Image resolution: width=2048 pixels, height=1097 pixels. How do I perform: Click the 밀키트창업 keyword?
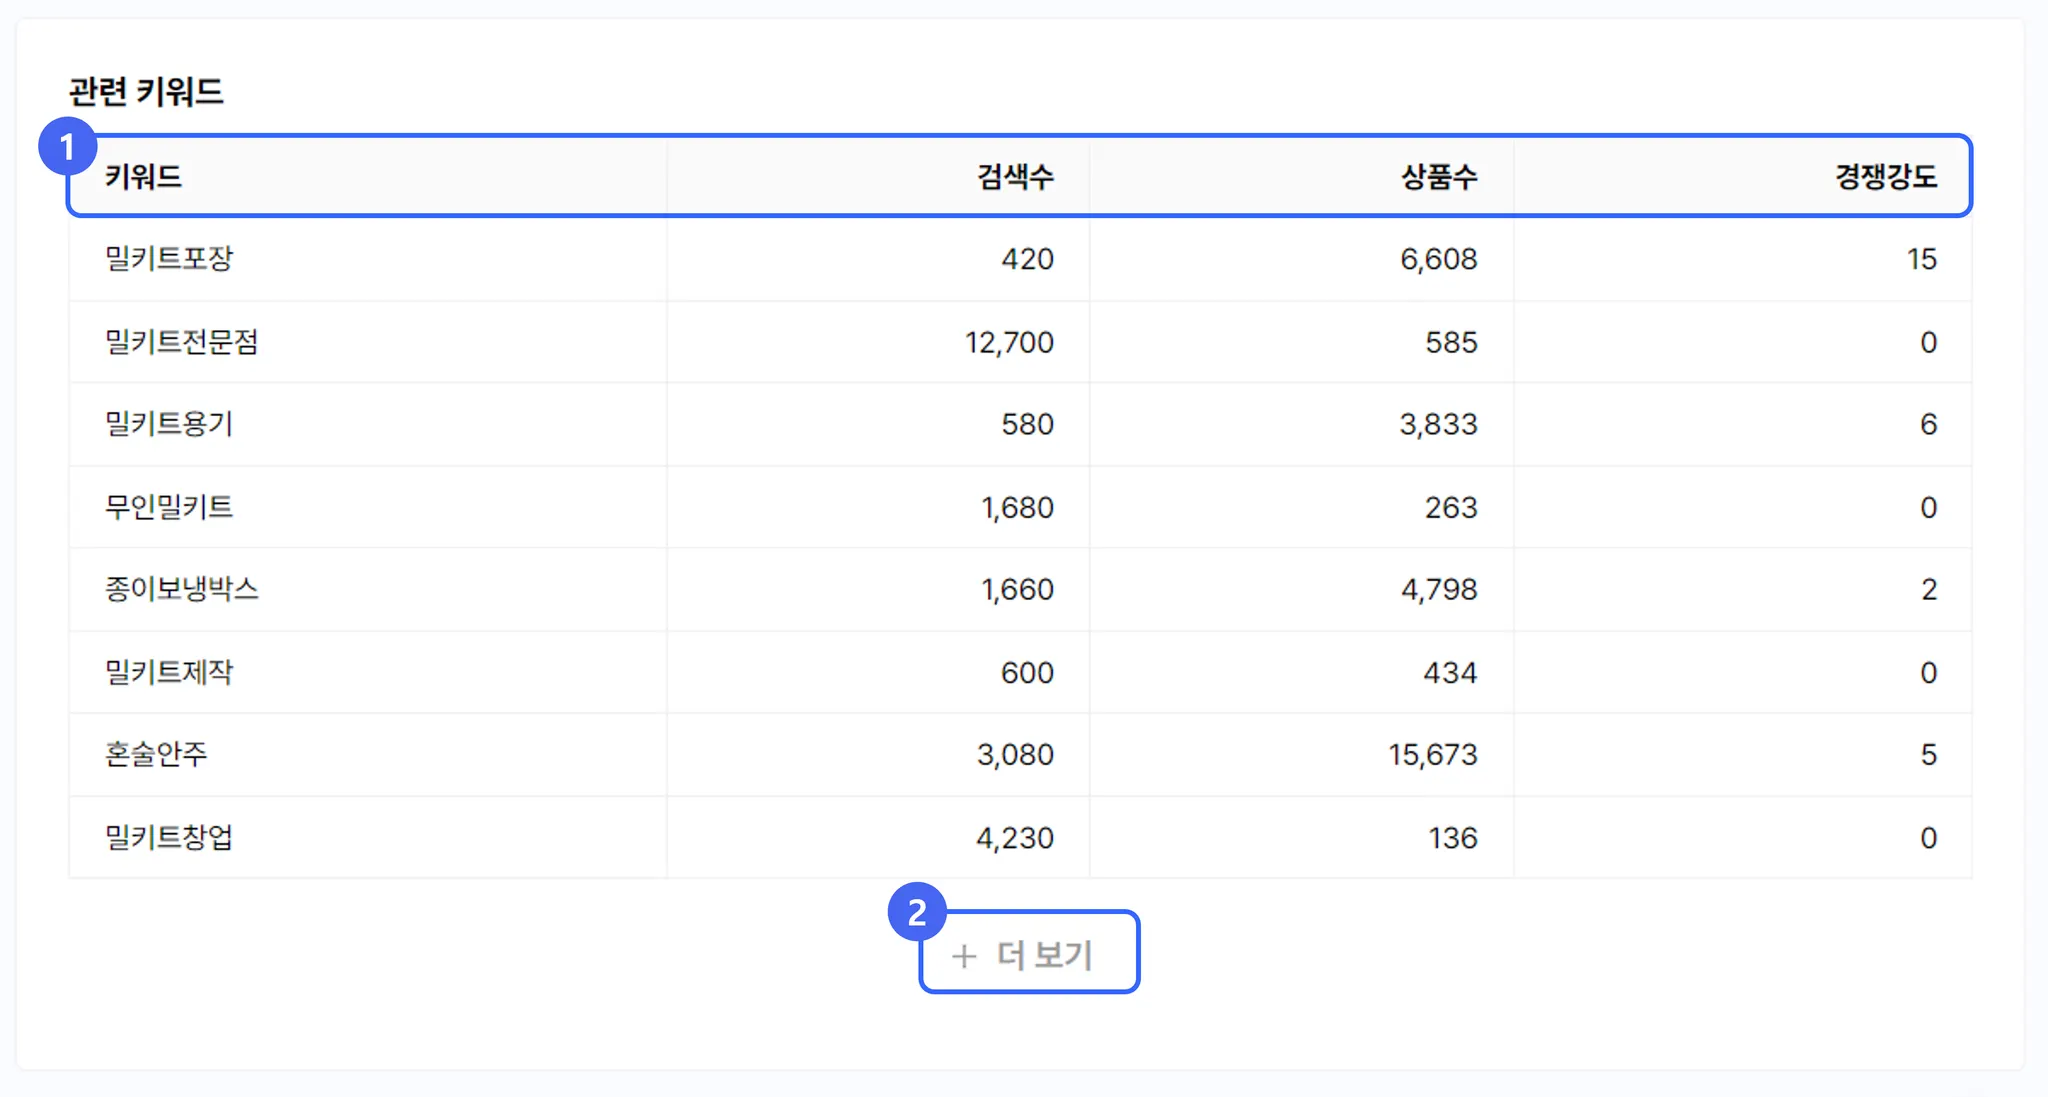[169, 837]
